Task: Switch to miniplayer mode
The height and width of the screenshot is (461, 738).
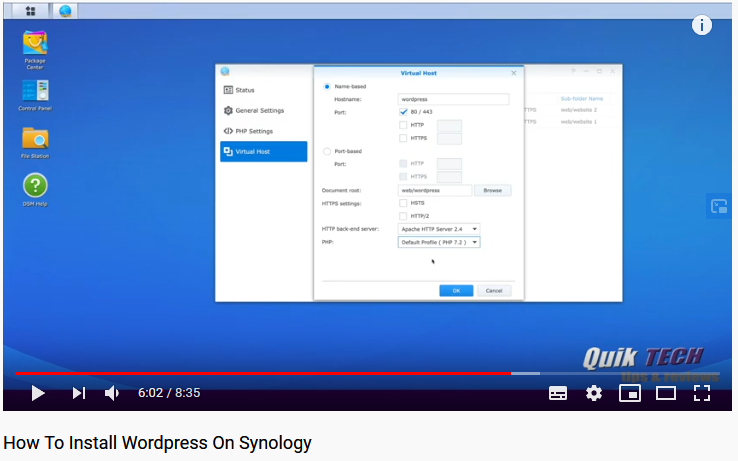Action: pyautogui.click(x=630, y=393)
